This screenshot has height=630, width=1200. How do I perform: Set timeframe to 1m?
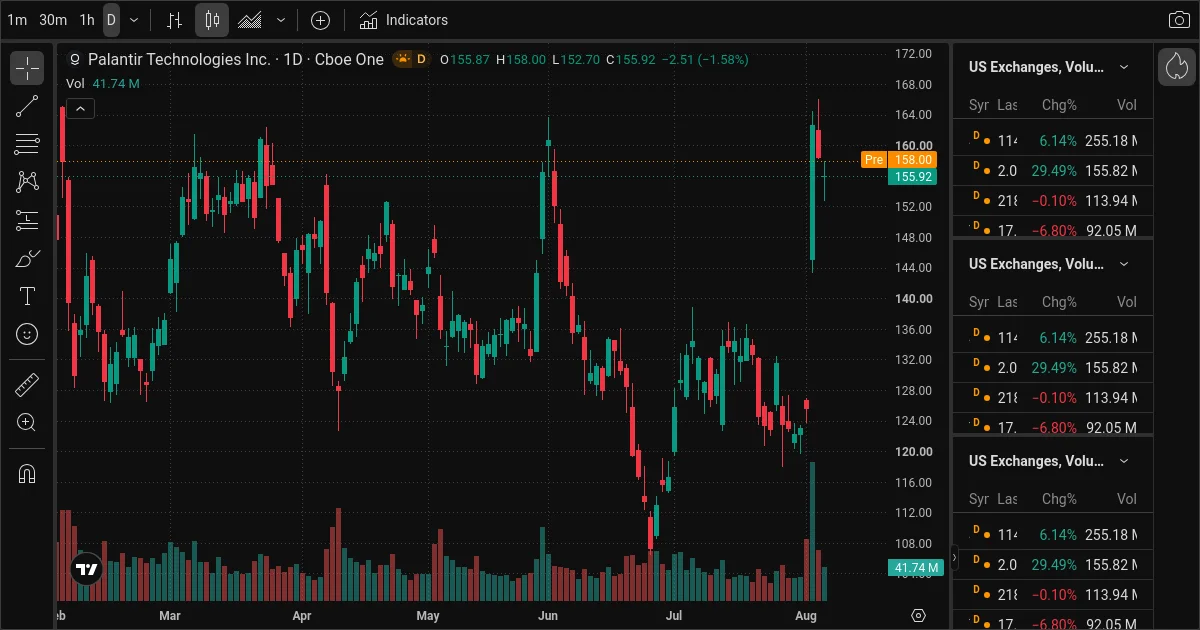pyautogui.click(x=17, y=20)
